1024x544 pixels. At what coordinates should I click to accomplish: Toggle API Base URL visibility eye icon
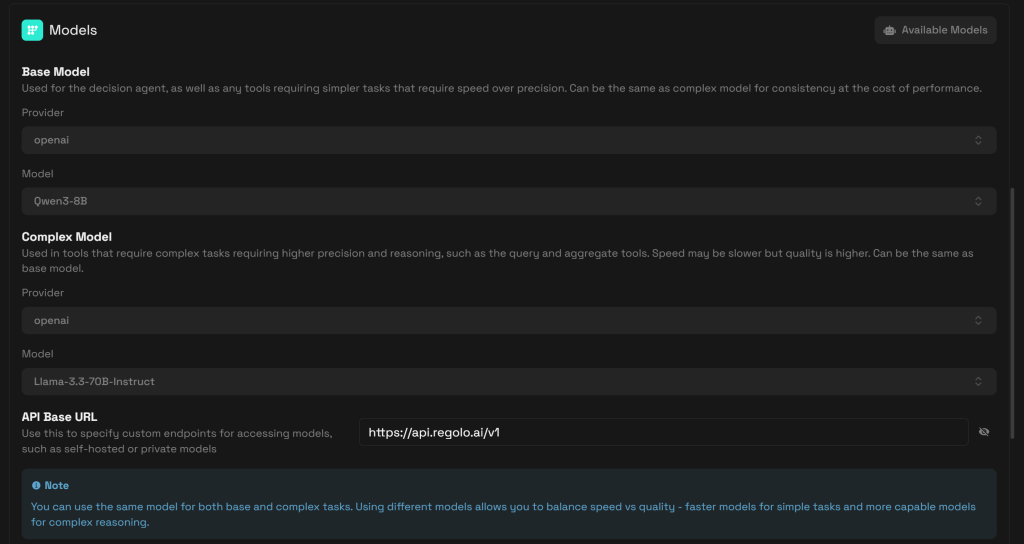pyautogui.click(x=984, y=432)
